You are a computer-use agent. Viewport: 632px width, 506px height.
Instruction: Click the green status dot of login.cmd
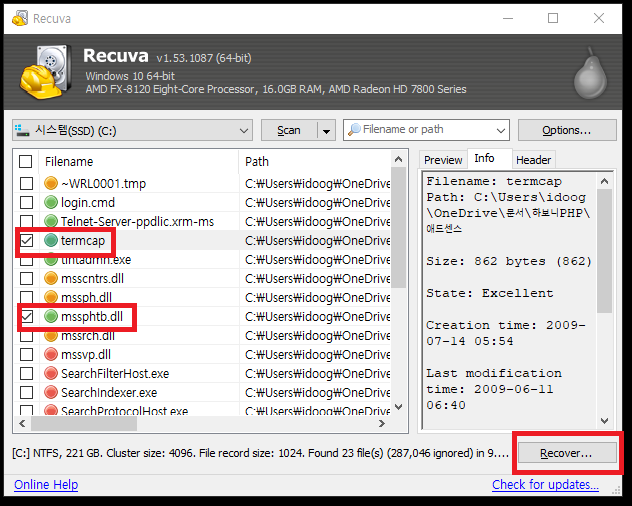(x=51, y=202)
